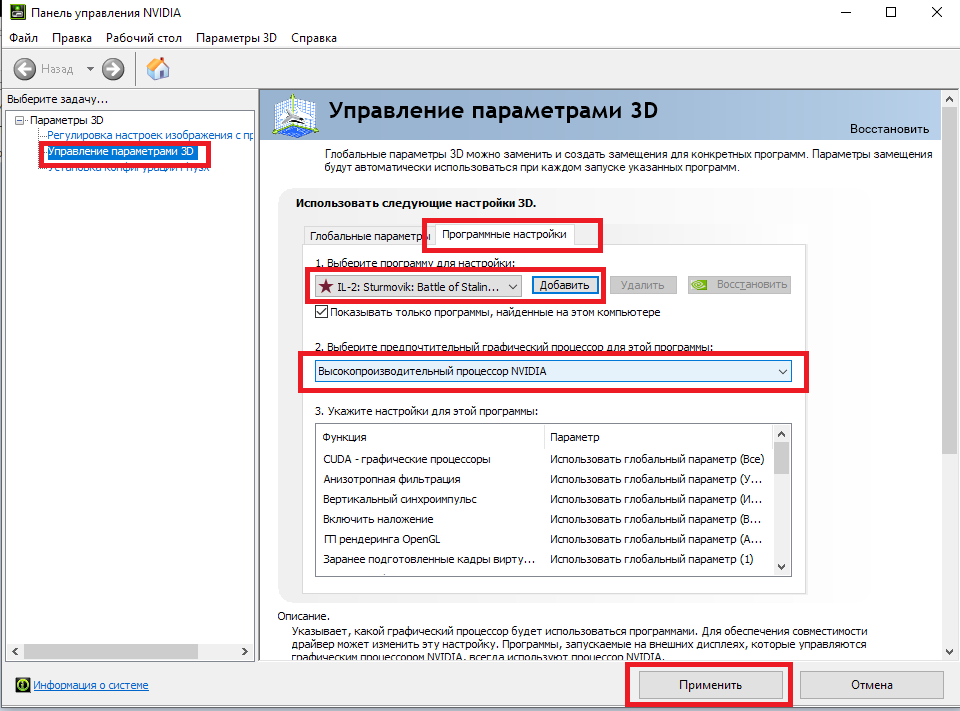Click the 3D settings header illustration icon

(295, 115)
